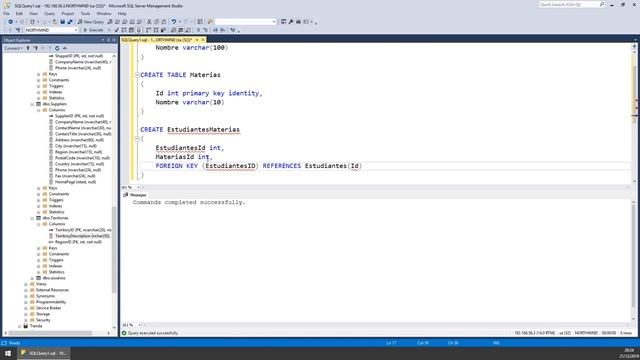The width and height of the screenshot is (640, 360).
Task: Uncomment the selected lines icon
Action: coord(205,30)
